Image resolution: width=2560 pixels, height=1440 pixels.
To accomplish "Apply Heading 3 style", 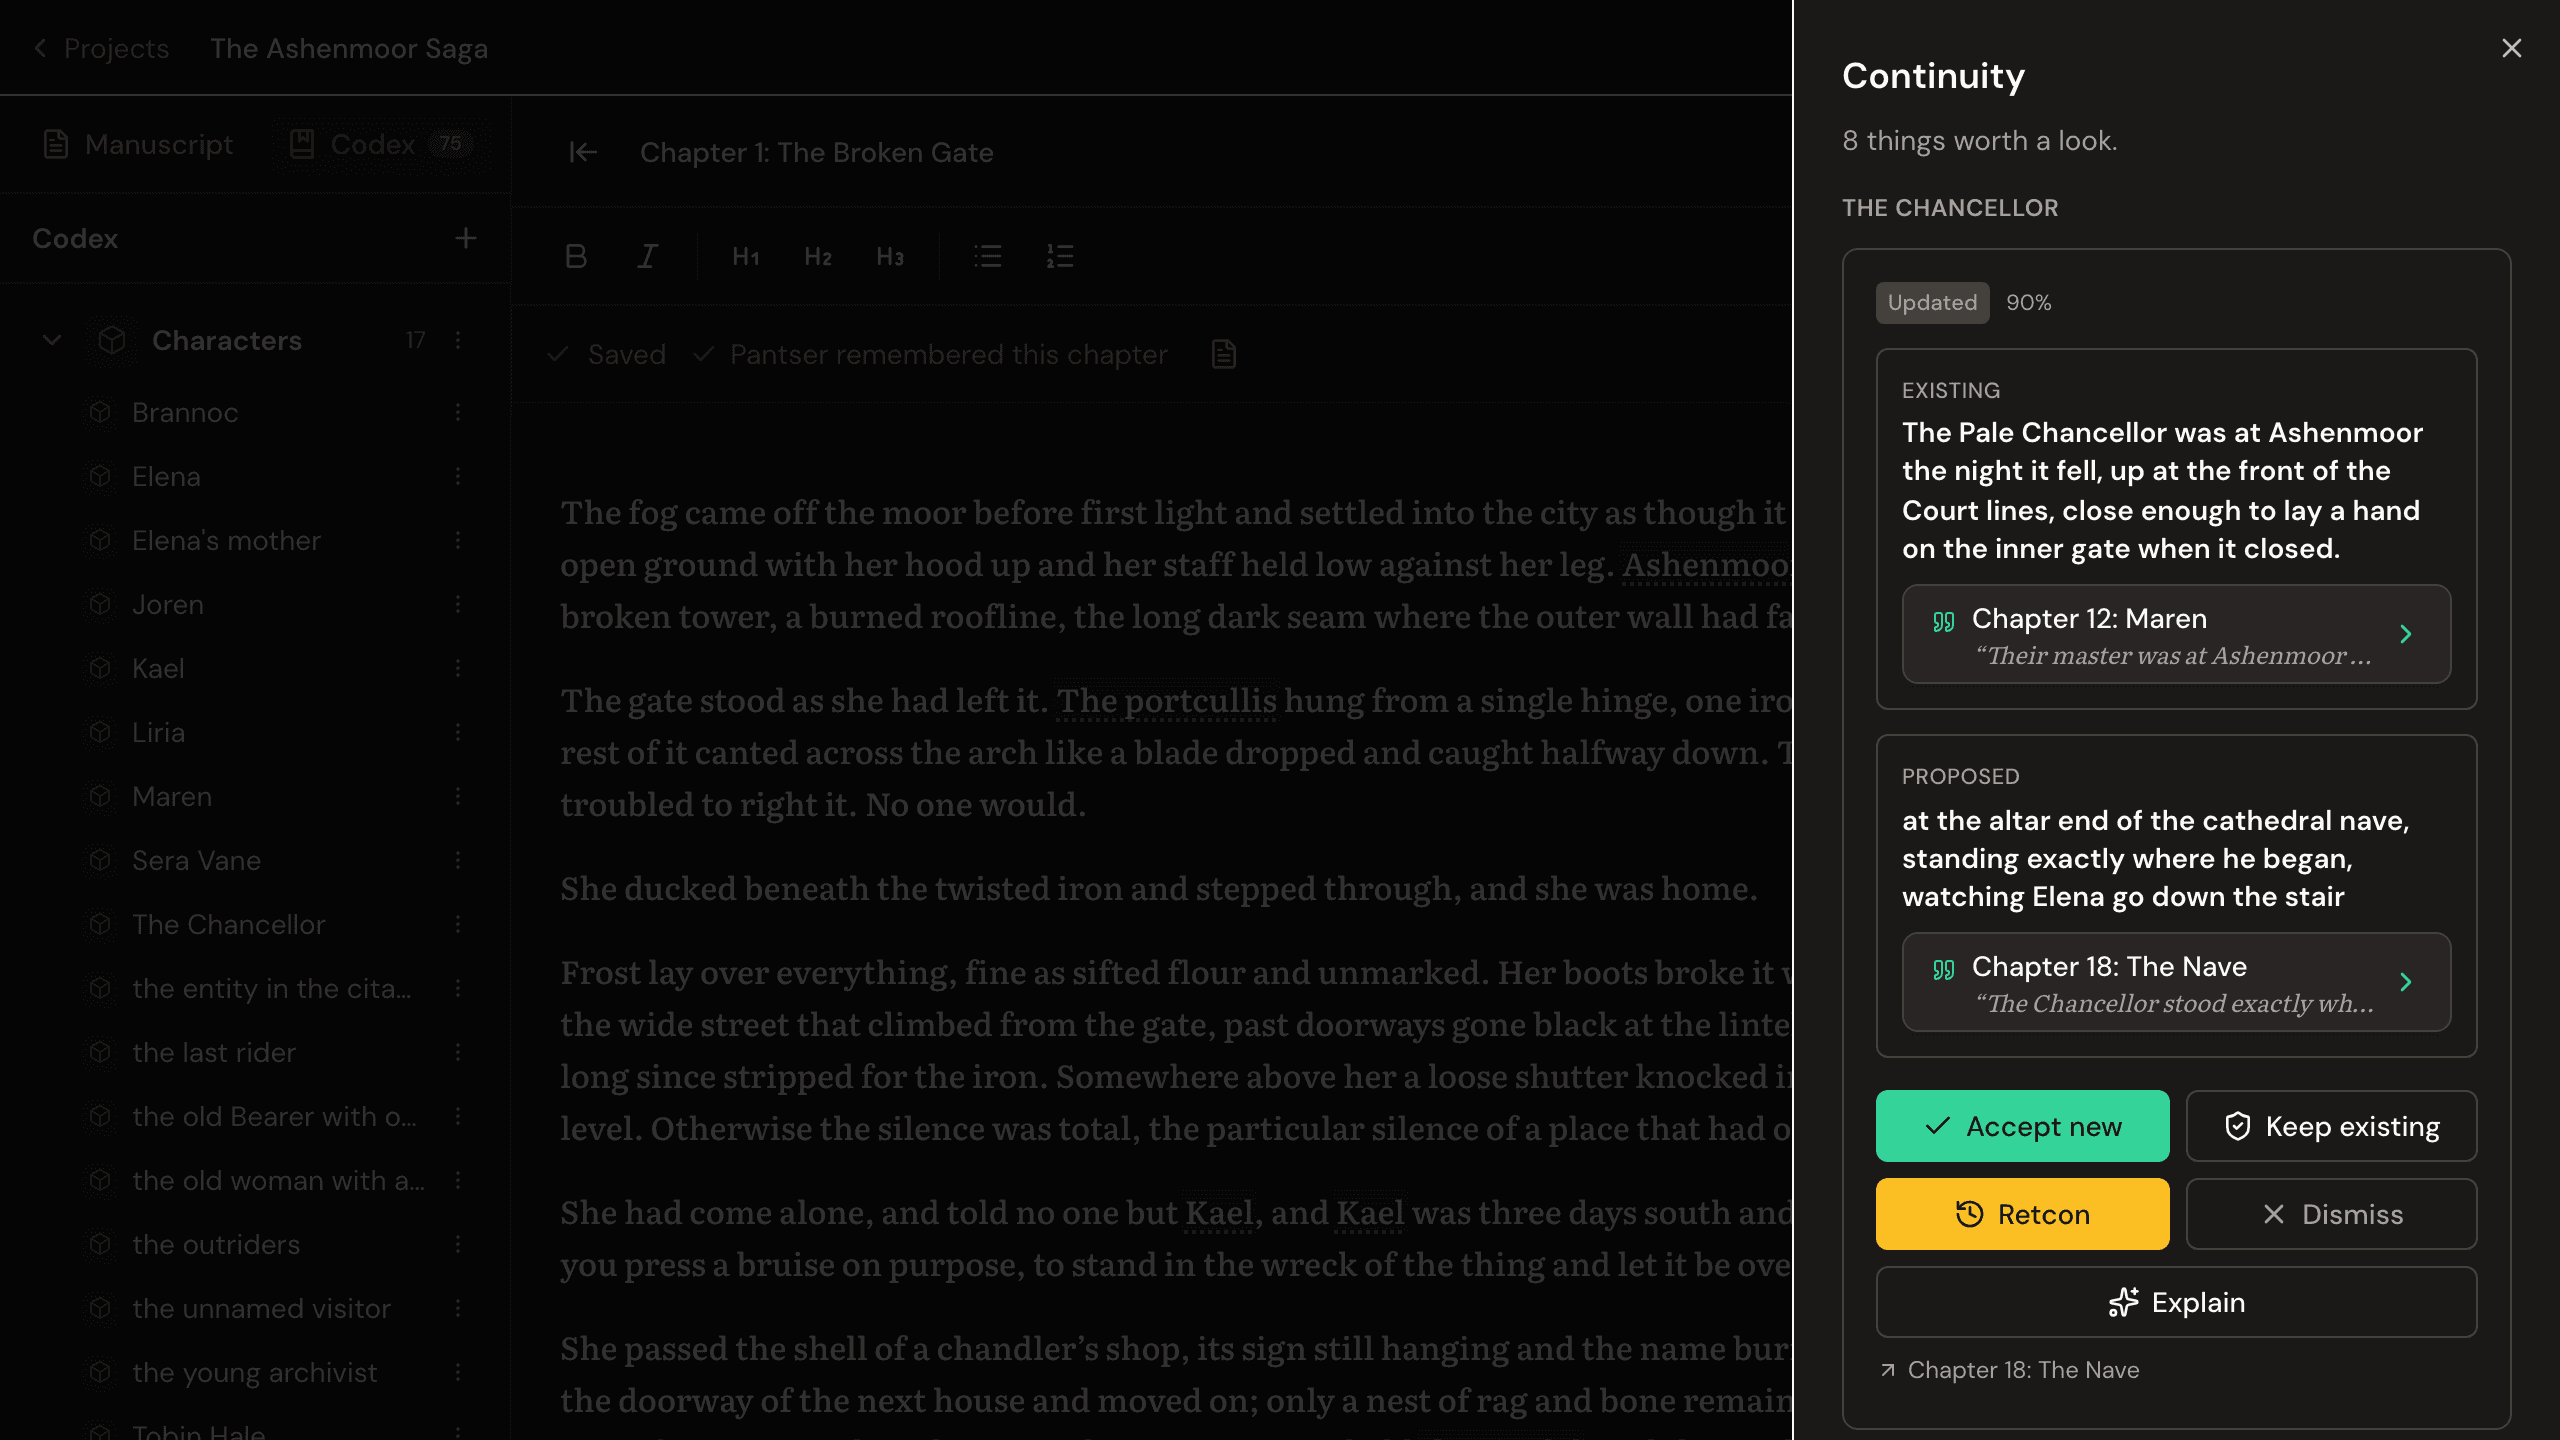I will [x=890, y=256].
